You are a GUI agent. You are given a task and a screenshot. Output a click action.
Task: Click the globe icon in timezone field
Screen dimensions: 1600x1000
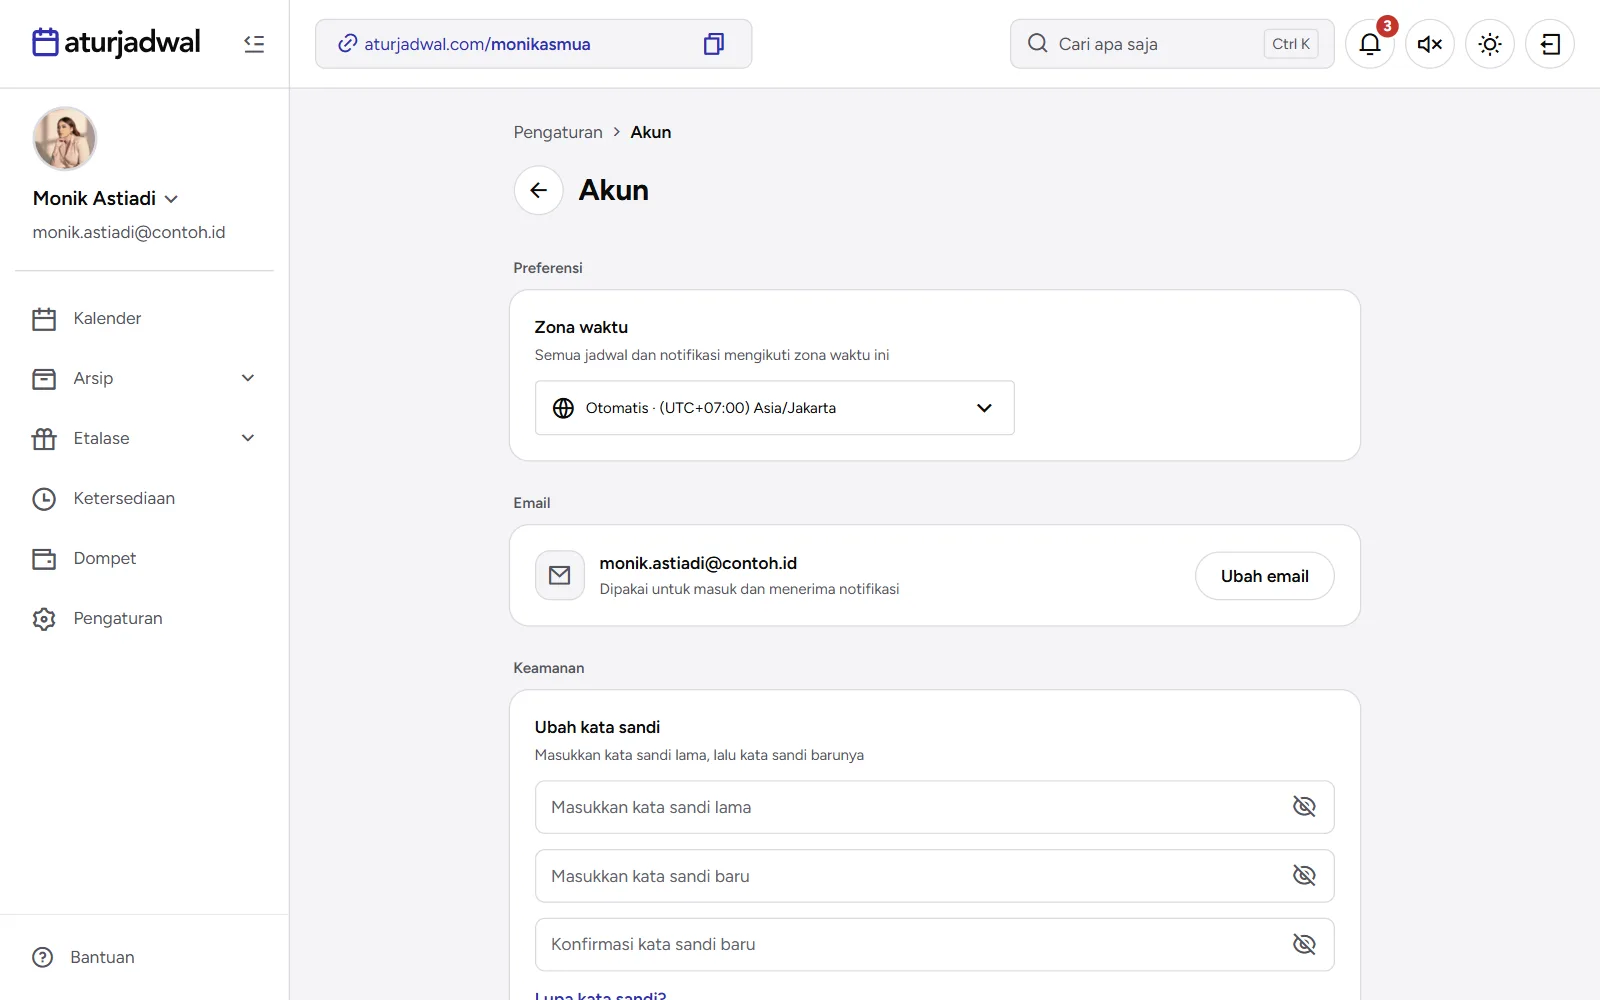point(564,408)
